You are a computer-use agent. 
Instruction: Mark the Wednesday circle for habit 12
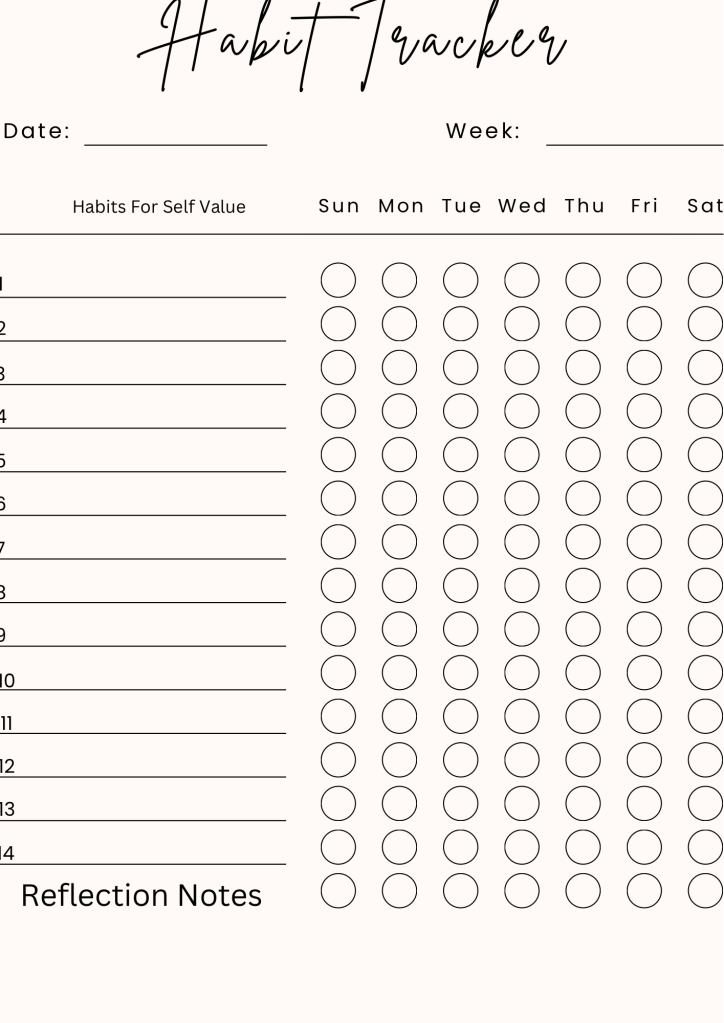tap(522, 760)
